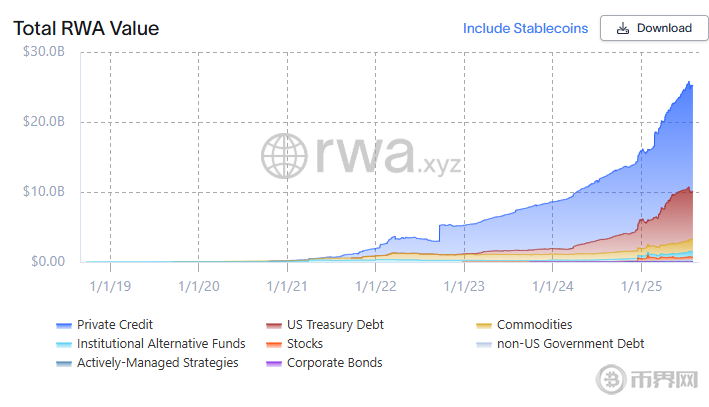This screenshot has width=709, height=407.
Task: Hide the Stocks series in legend
Action: (304, 344)
